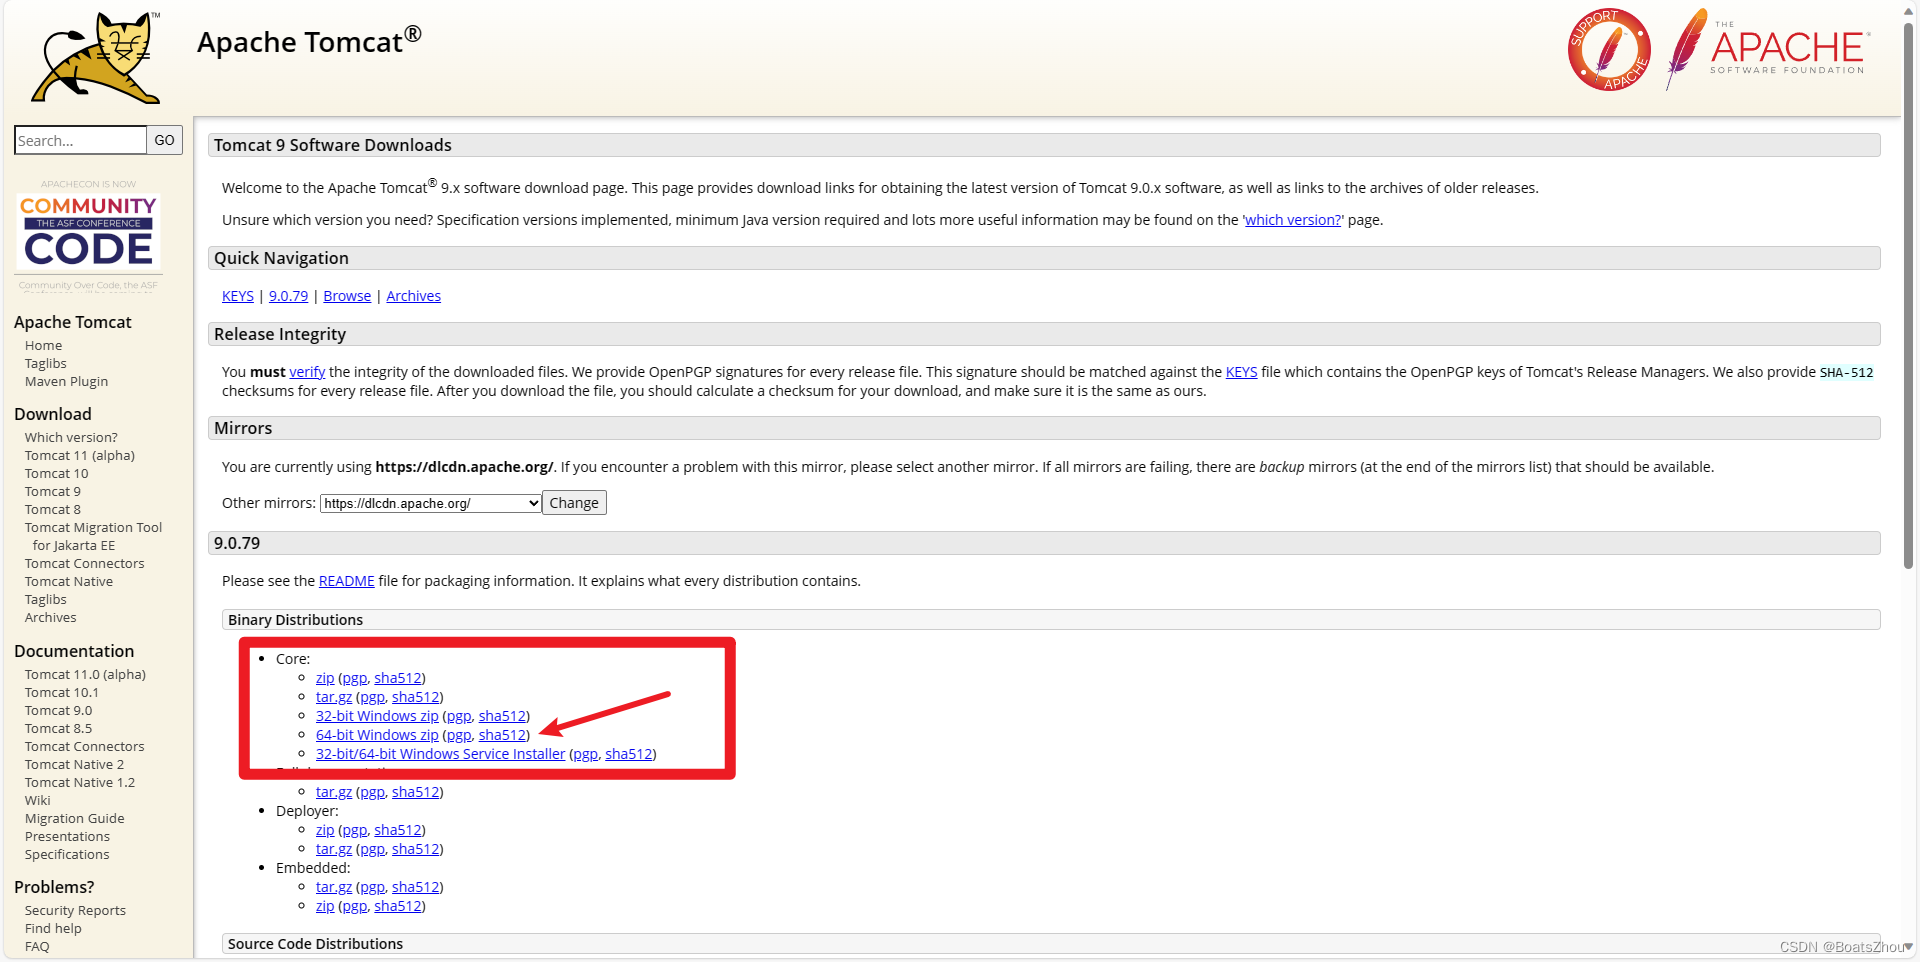Image resolution: width=1920 pixels, height=962 pixels.
Task: Open Security Reports under Problems
Action: [75, 911]
